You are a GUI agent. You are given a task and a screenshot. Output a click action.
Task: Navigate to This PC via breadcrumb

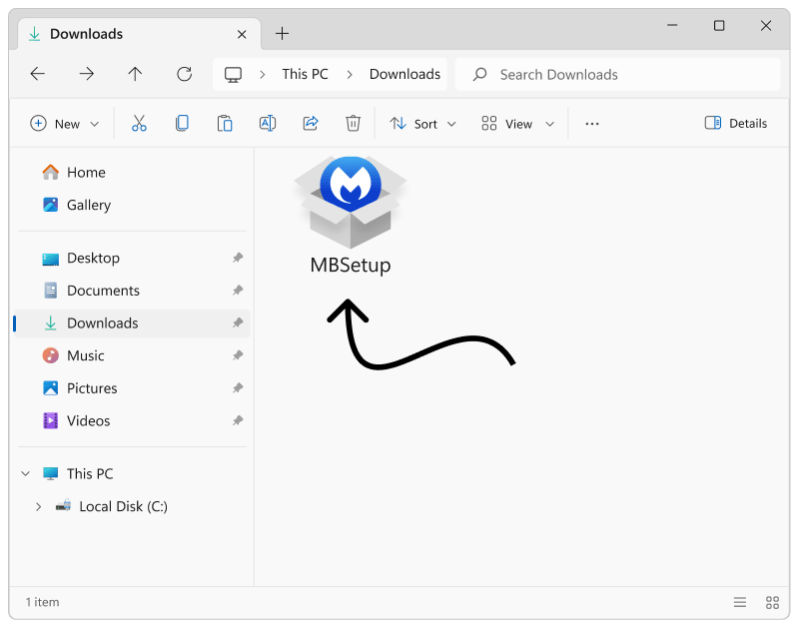click(x=304, y=74)
